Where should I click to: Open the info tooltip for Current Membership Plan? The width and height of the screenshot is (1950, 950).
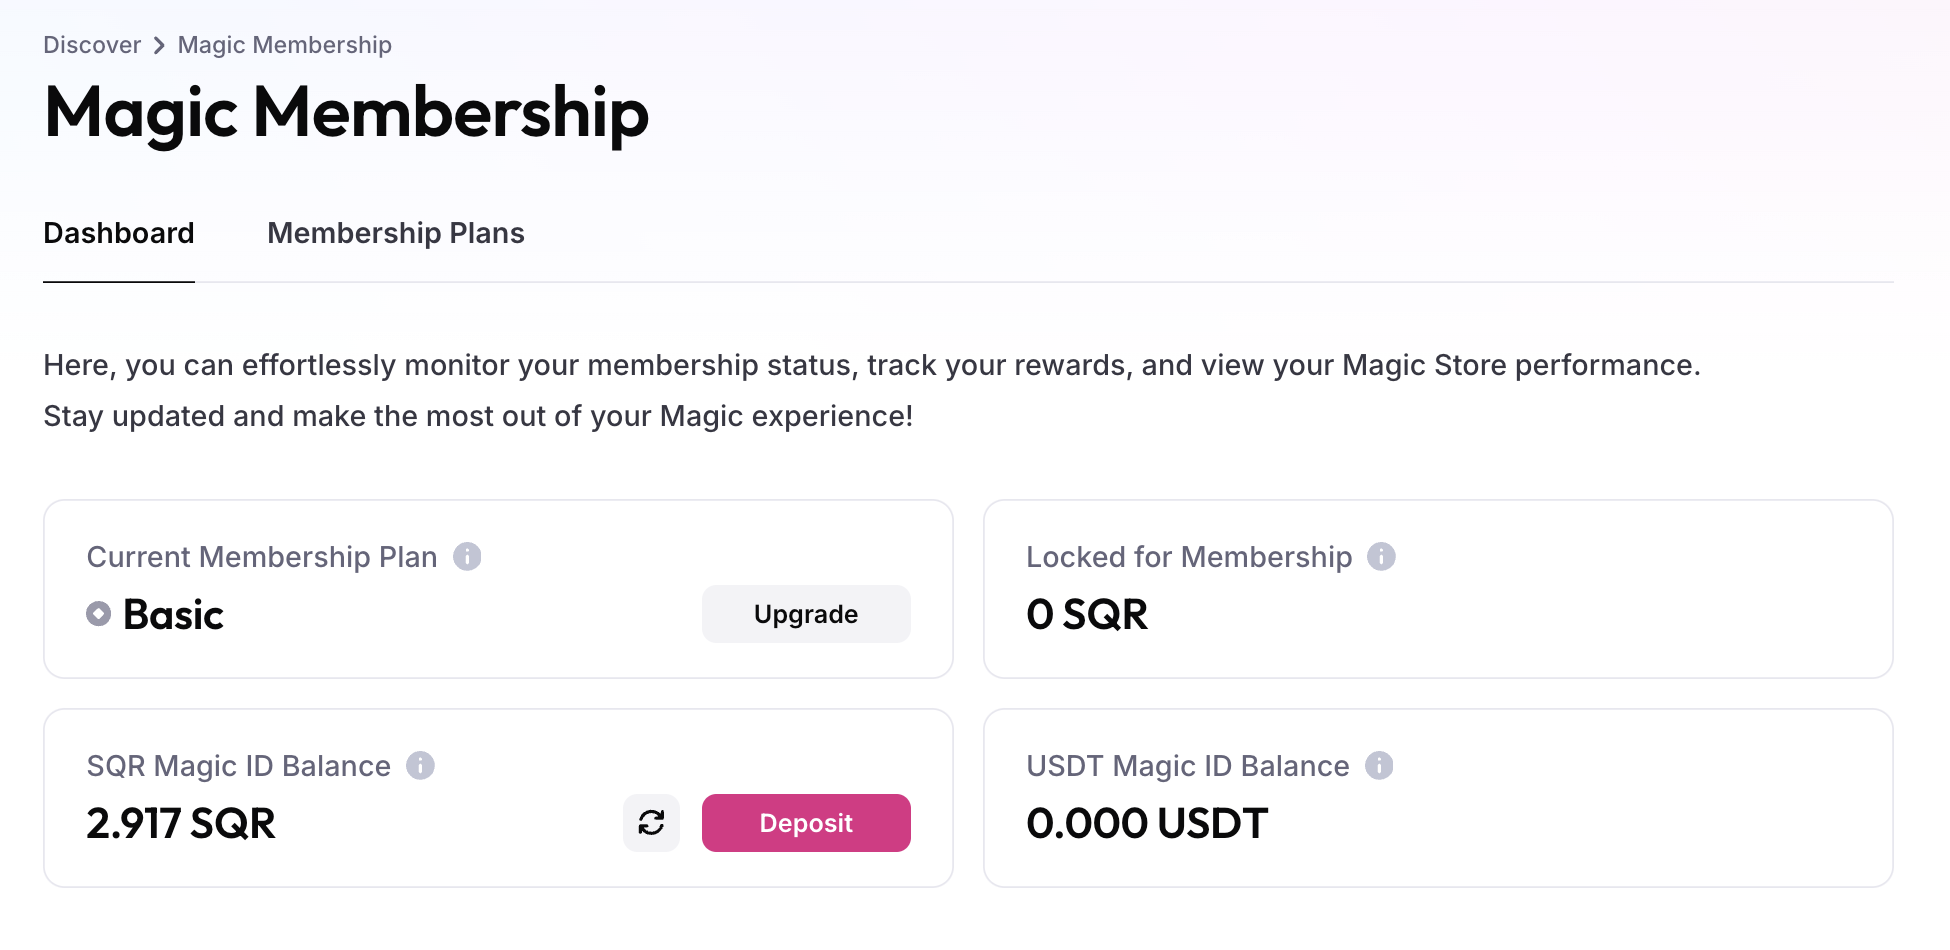tap(467, 556)
